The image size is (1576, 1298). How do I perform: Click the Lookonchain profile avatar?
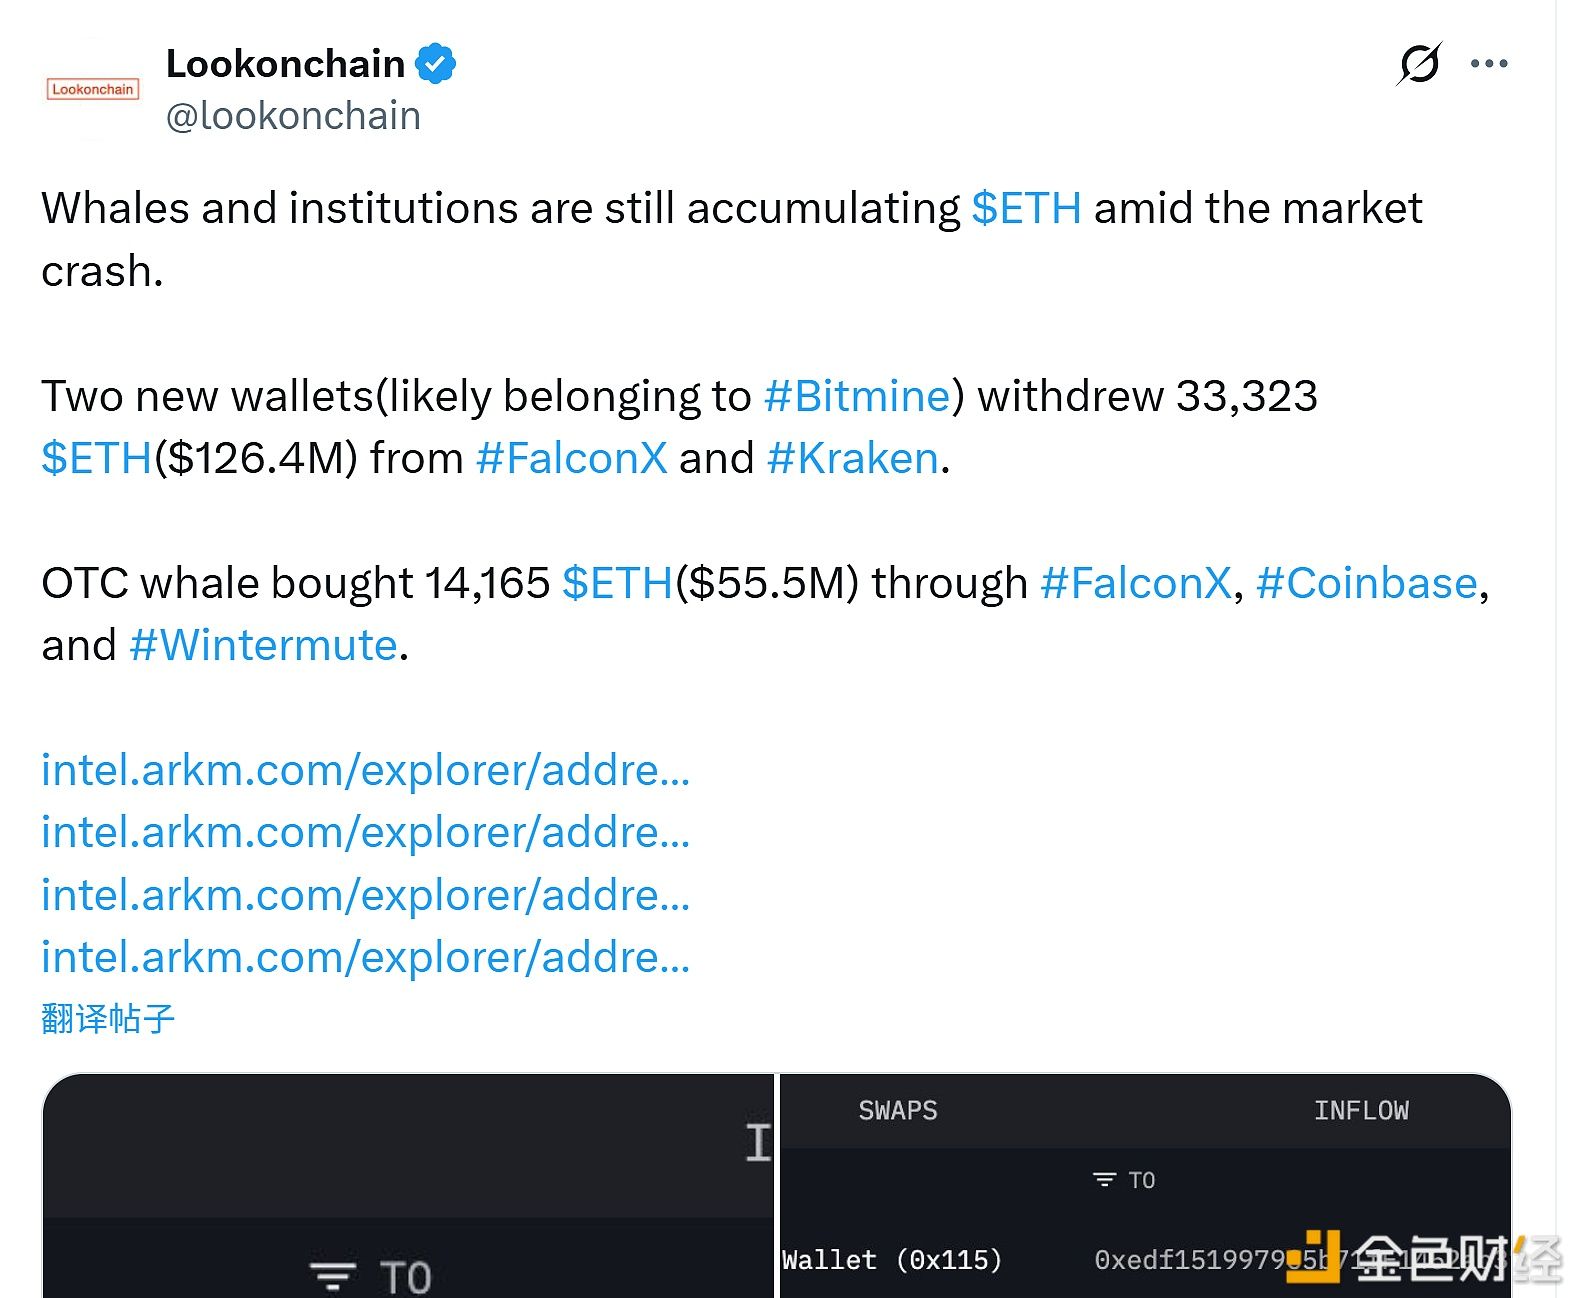[x=92, y=89]
